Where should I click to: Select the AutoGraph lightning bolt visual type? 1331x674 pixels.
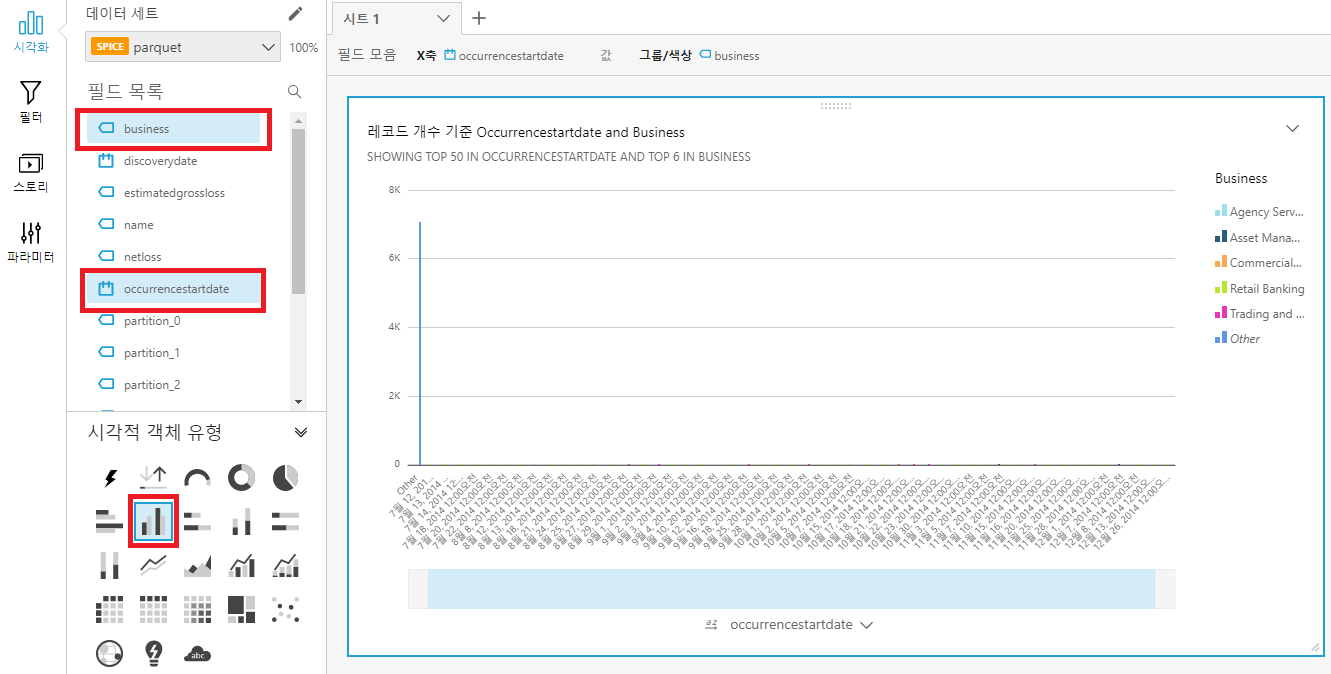pyautogui.click(x=110, y=478)
